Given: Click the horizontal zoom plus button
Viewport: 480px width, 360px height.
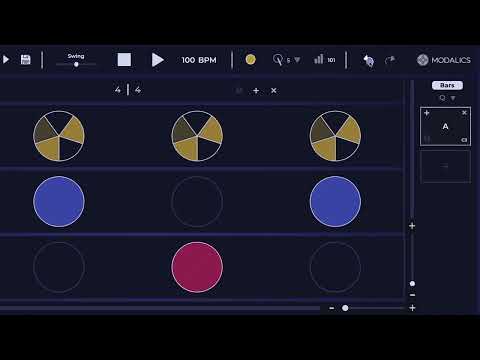Looking at the screenshot, I should pos(412,308).
